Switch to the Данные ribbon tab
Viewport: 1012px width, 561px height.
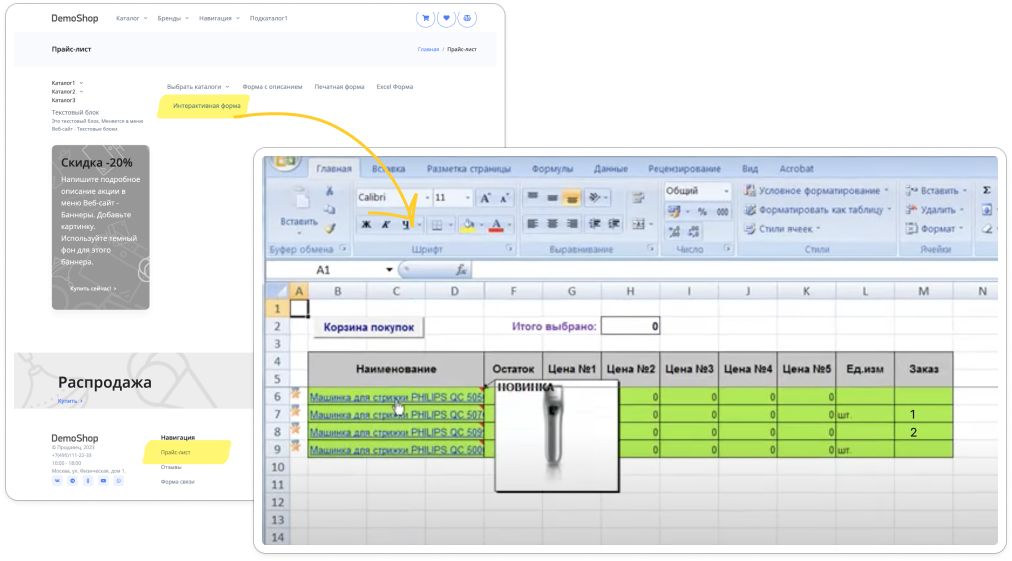[x=611, y=168]
